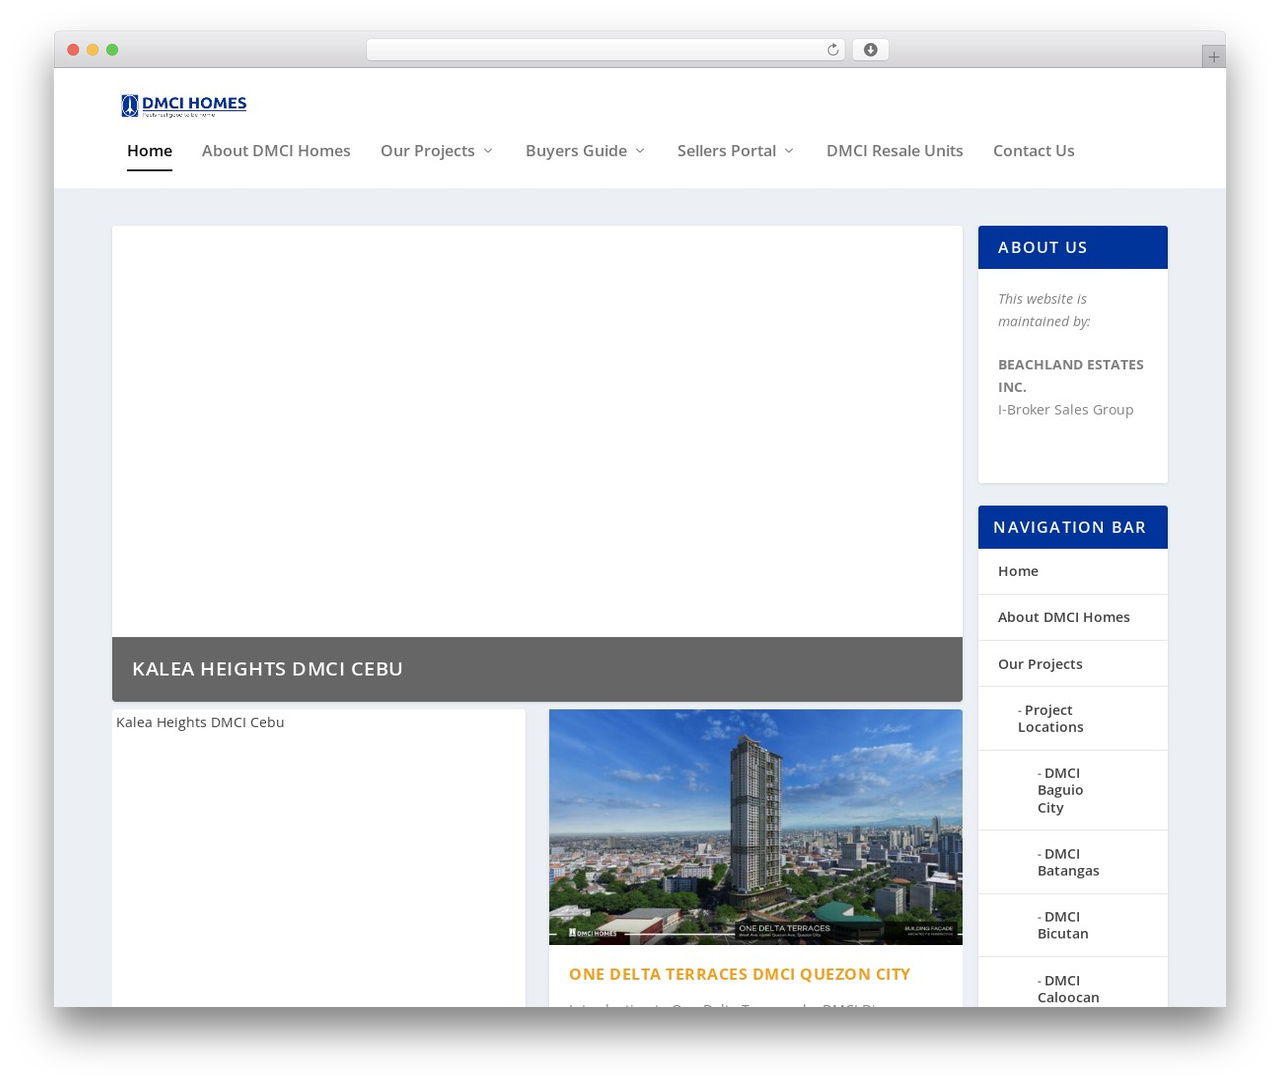Click the 'This website is maintained by:' text
Viewport: 1280px width, 1084px height.
pyautogui.click(x=1044, y=310)
